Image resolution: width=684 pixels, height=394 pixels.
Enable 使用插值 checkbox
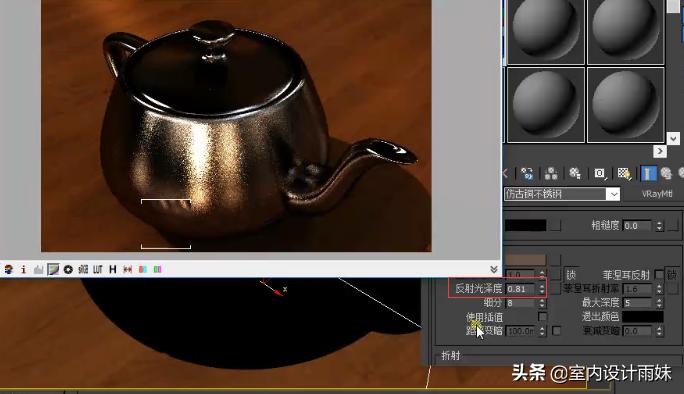(x=542, y=316)
